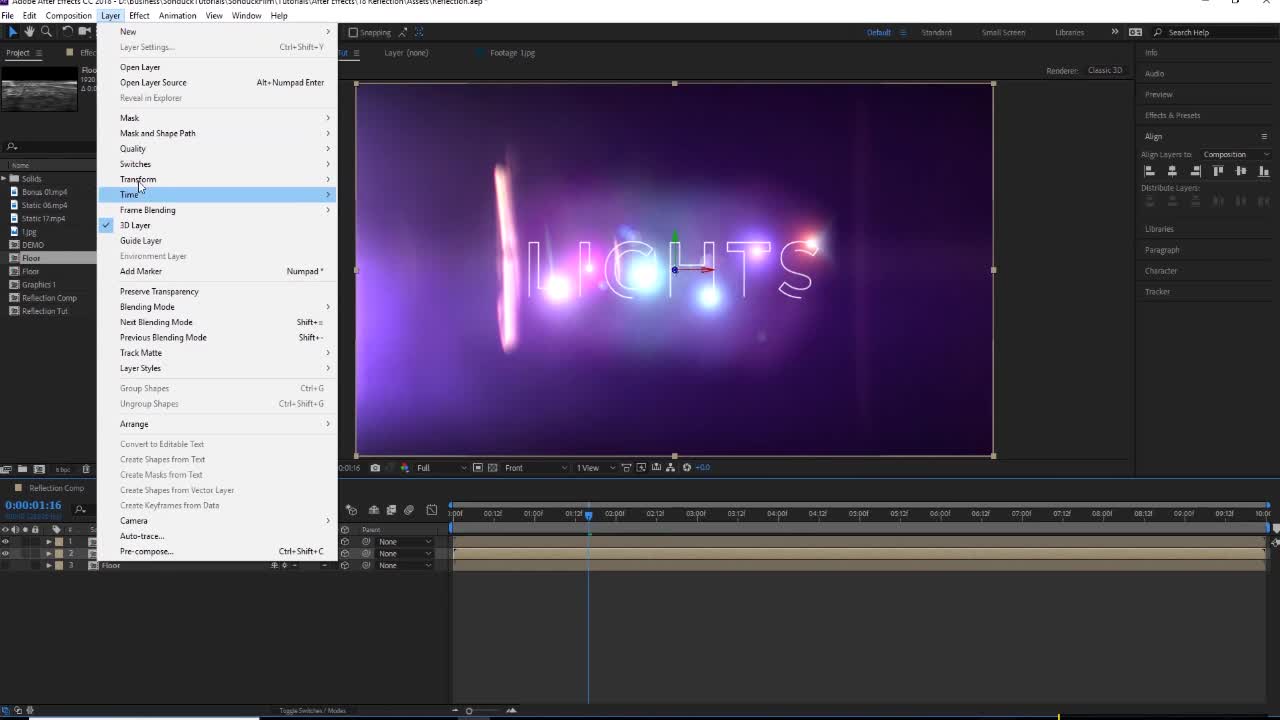Click the Align Top icon

click(1218, 171)
